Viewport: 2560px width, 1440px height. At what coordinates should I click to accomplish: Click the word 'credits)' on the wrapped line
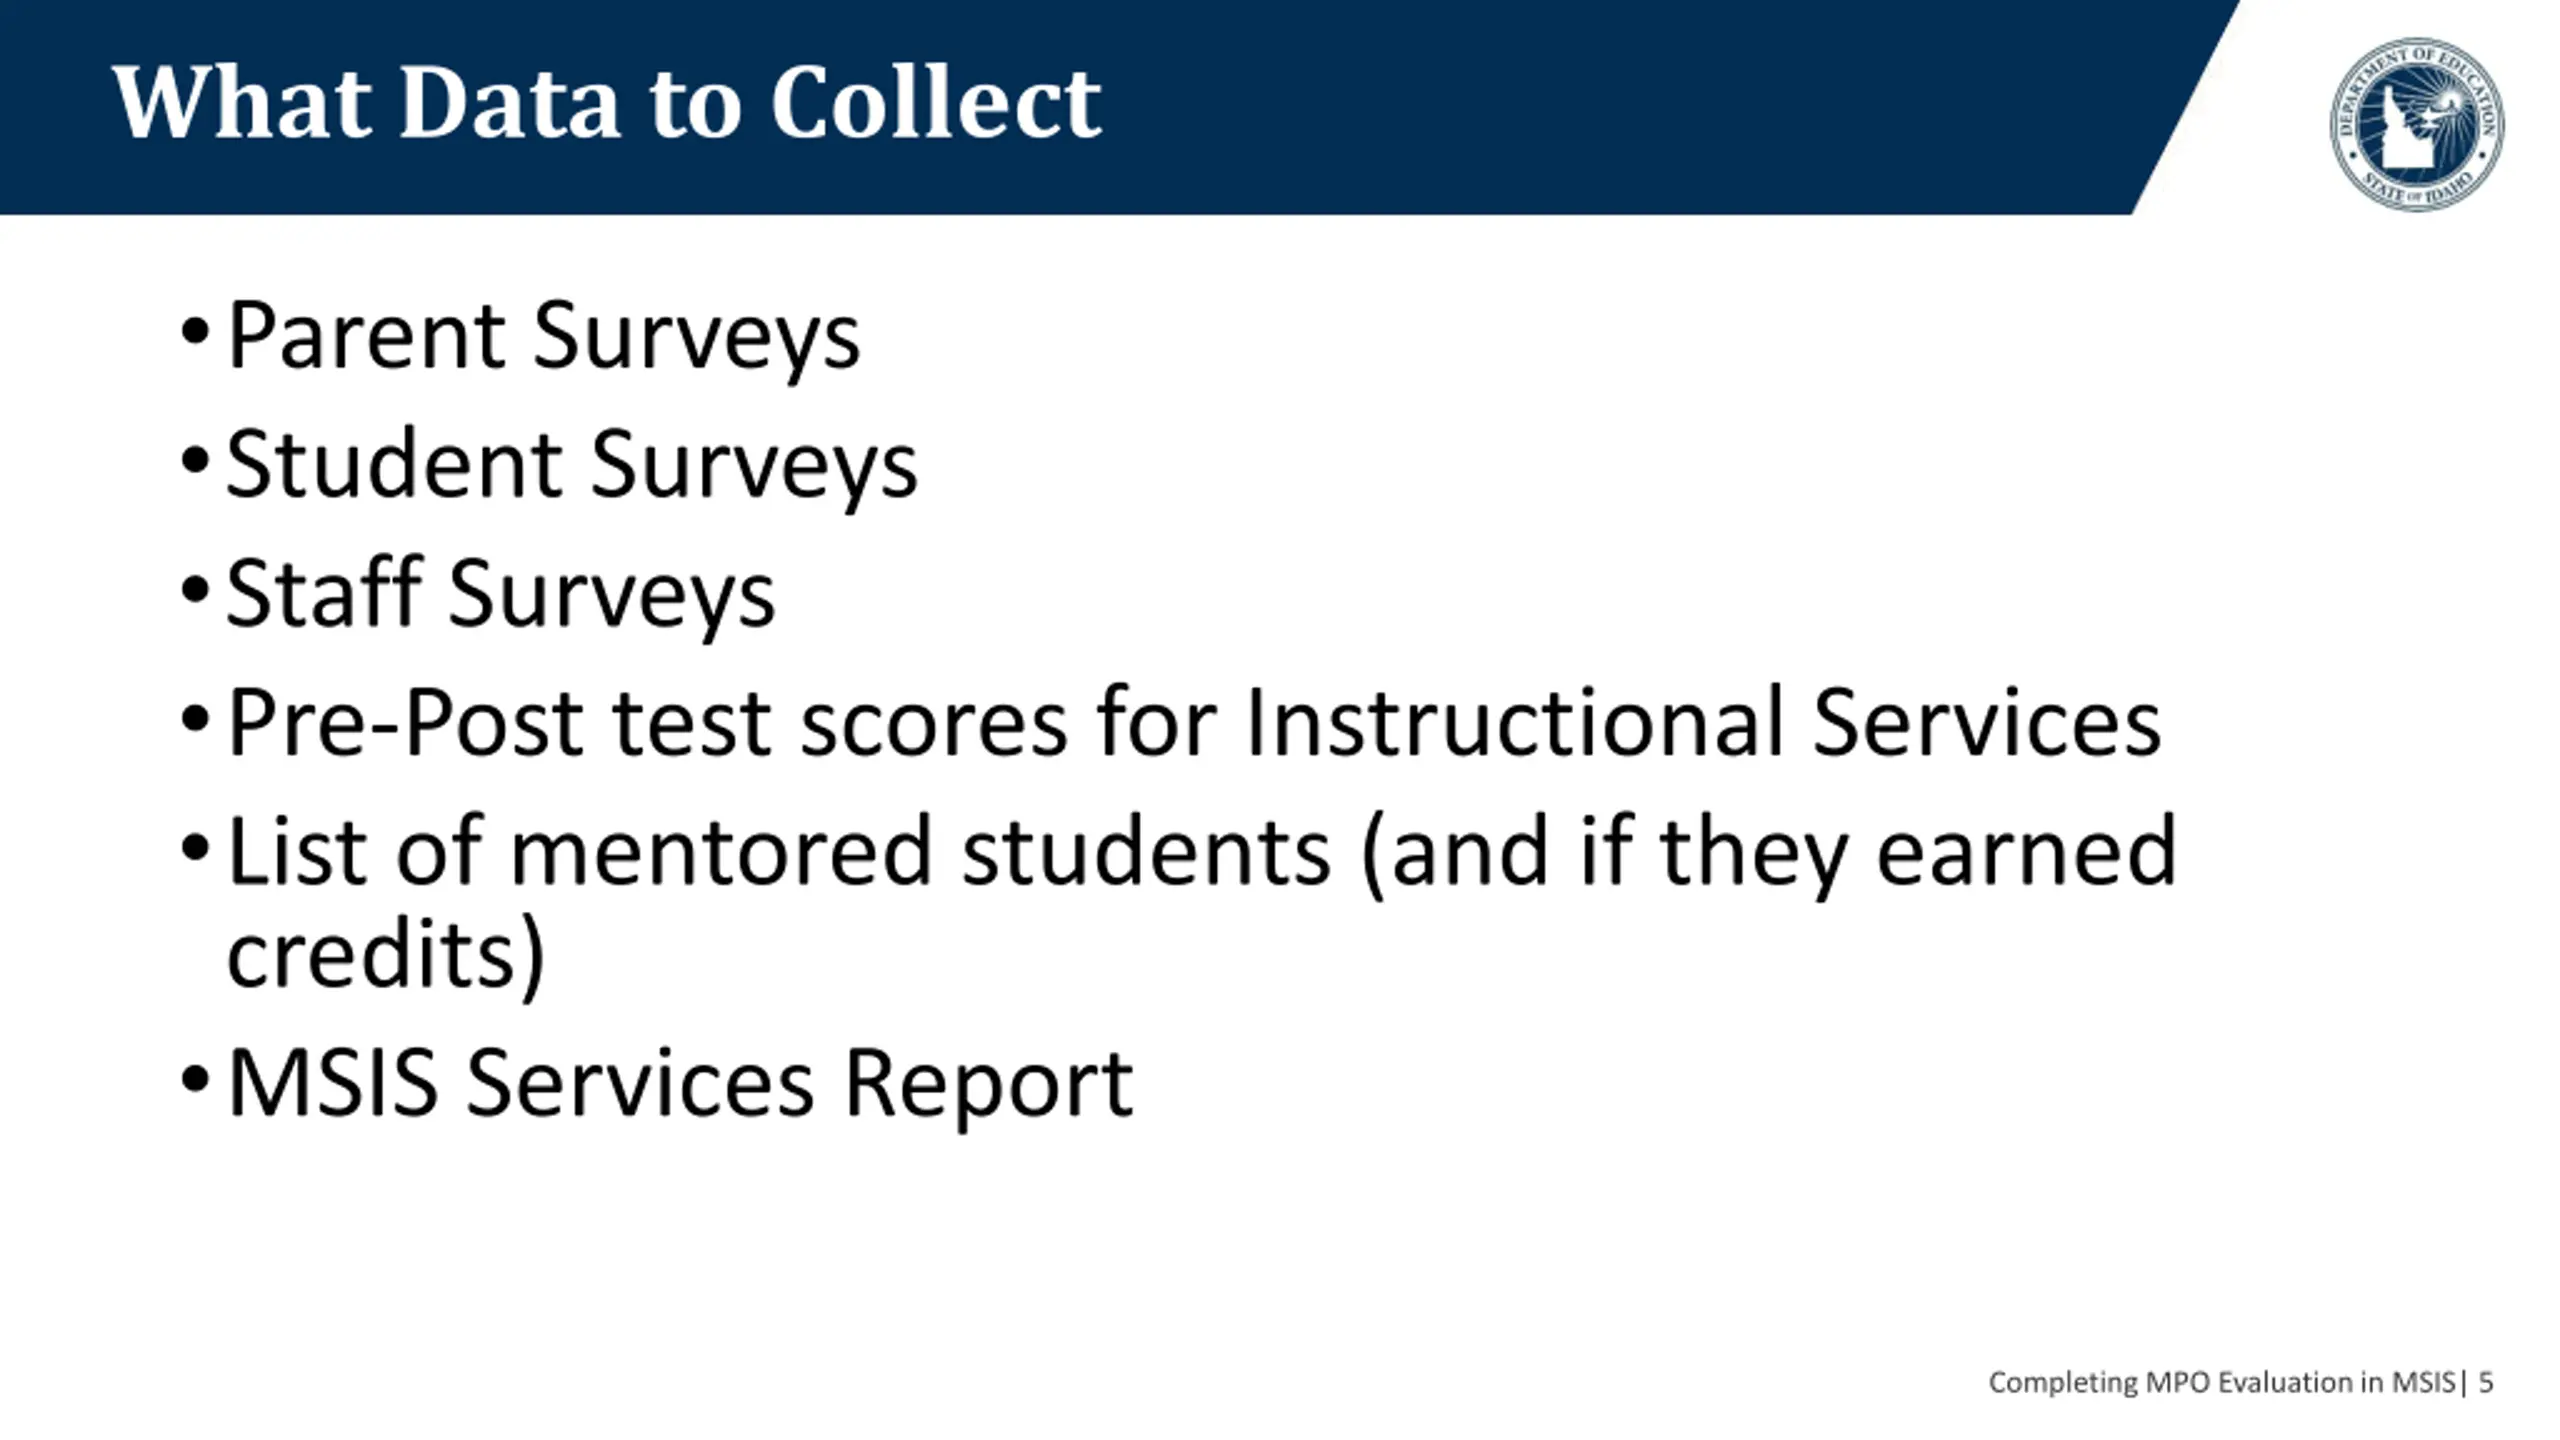pos(386,955)
